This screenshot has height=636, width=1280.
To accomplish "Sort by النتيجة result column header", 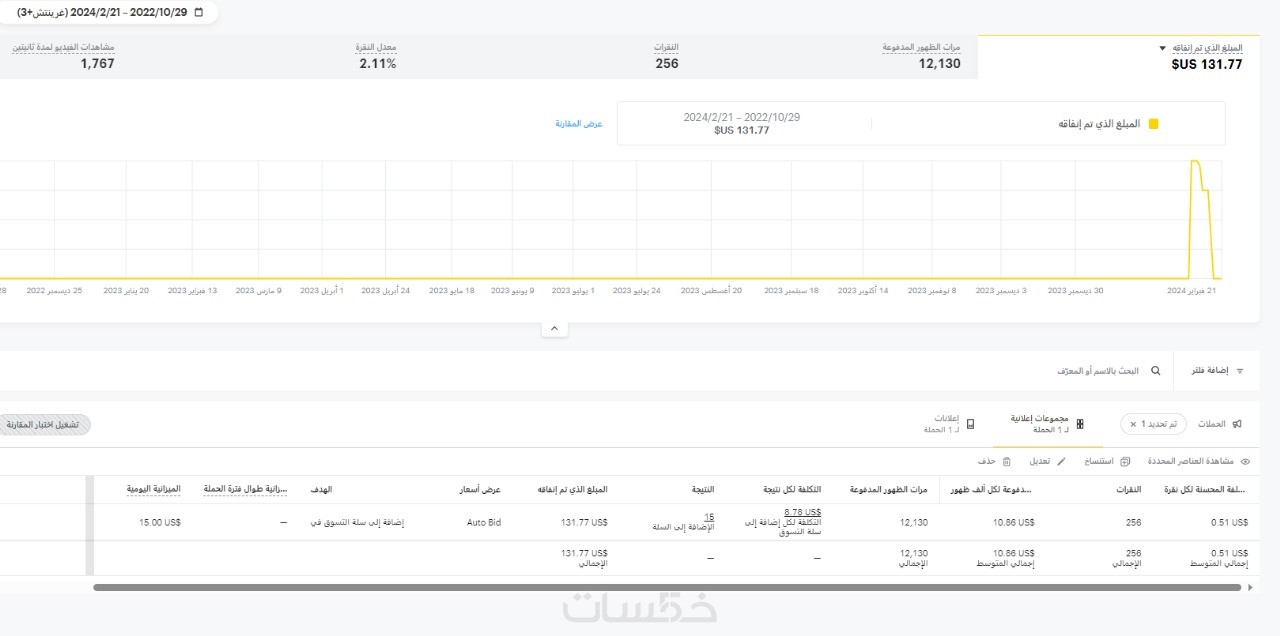I will pyautogui.click(x=703, y=489).
